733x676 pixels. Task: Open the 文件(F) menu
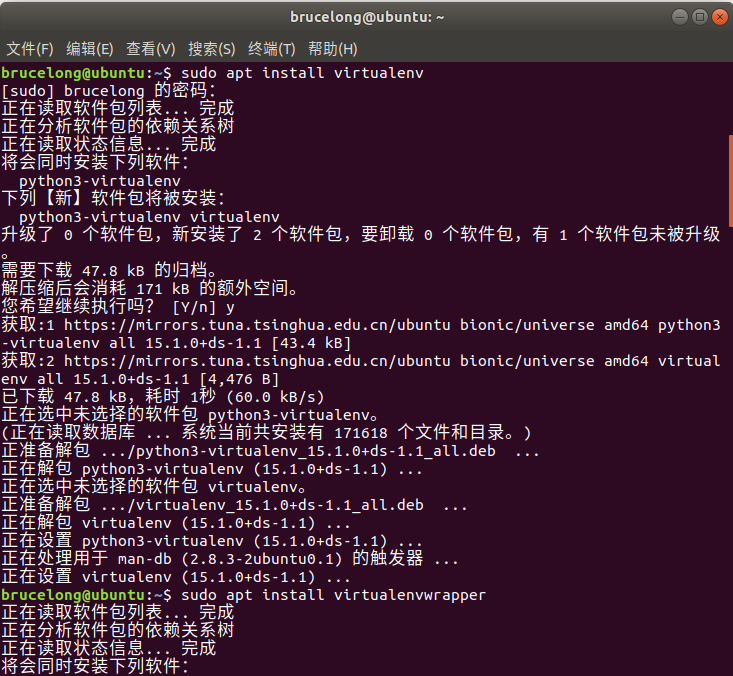click(x=30, y=49)
